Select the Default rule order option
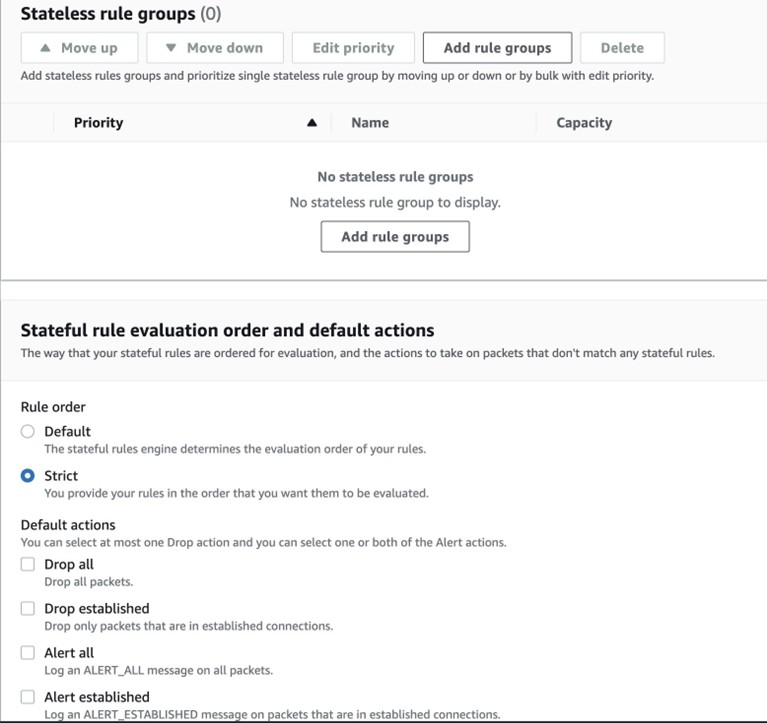This screenshot has width=767, height=723. (28, 432)
